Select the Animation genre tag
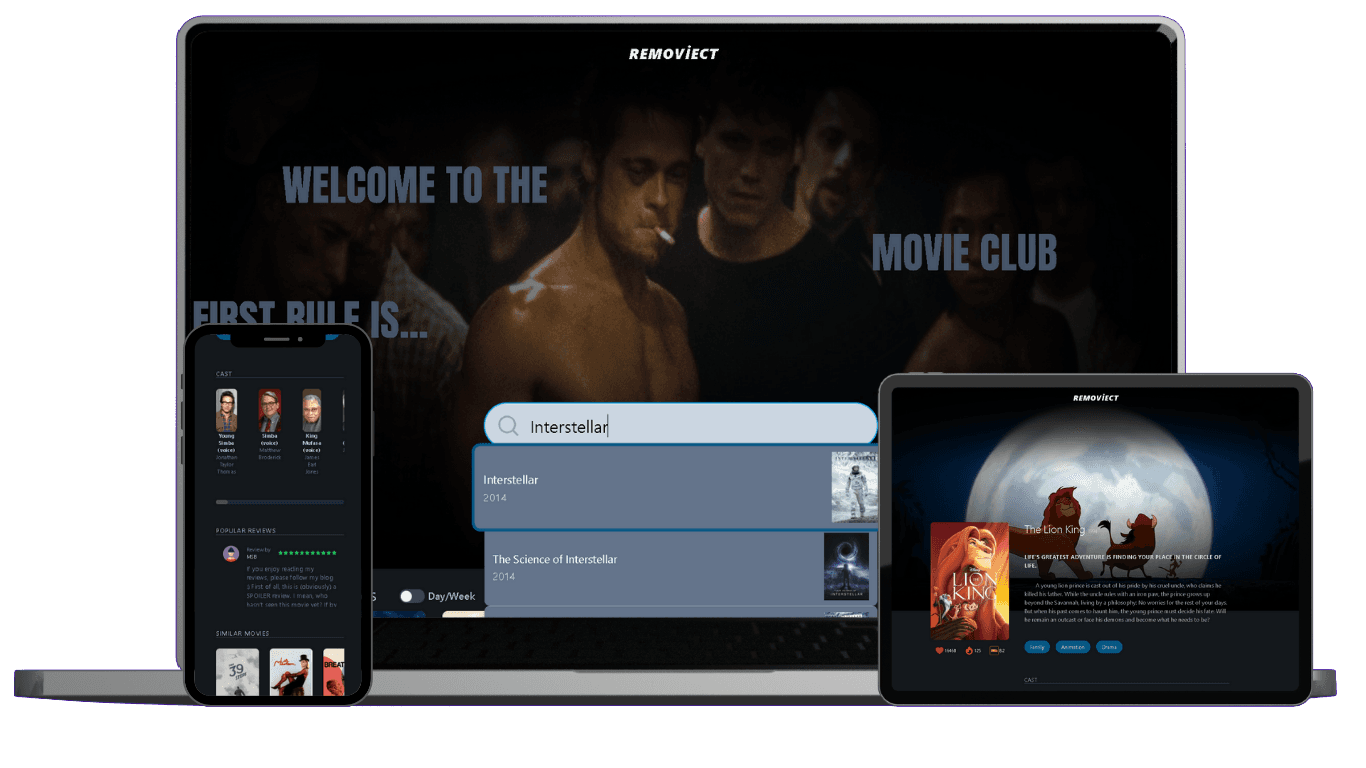Viewport: 1366px width, 768px height. tap(1073, 647)
